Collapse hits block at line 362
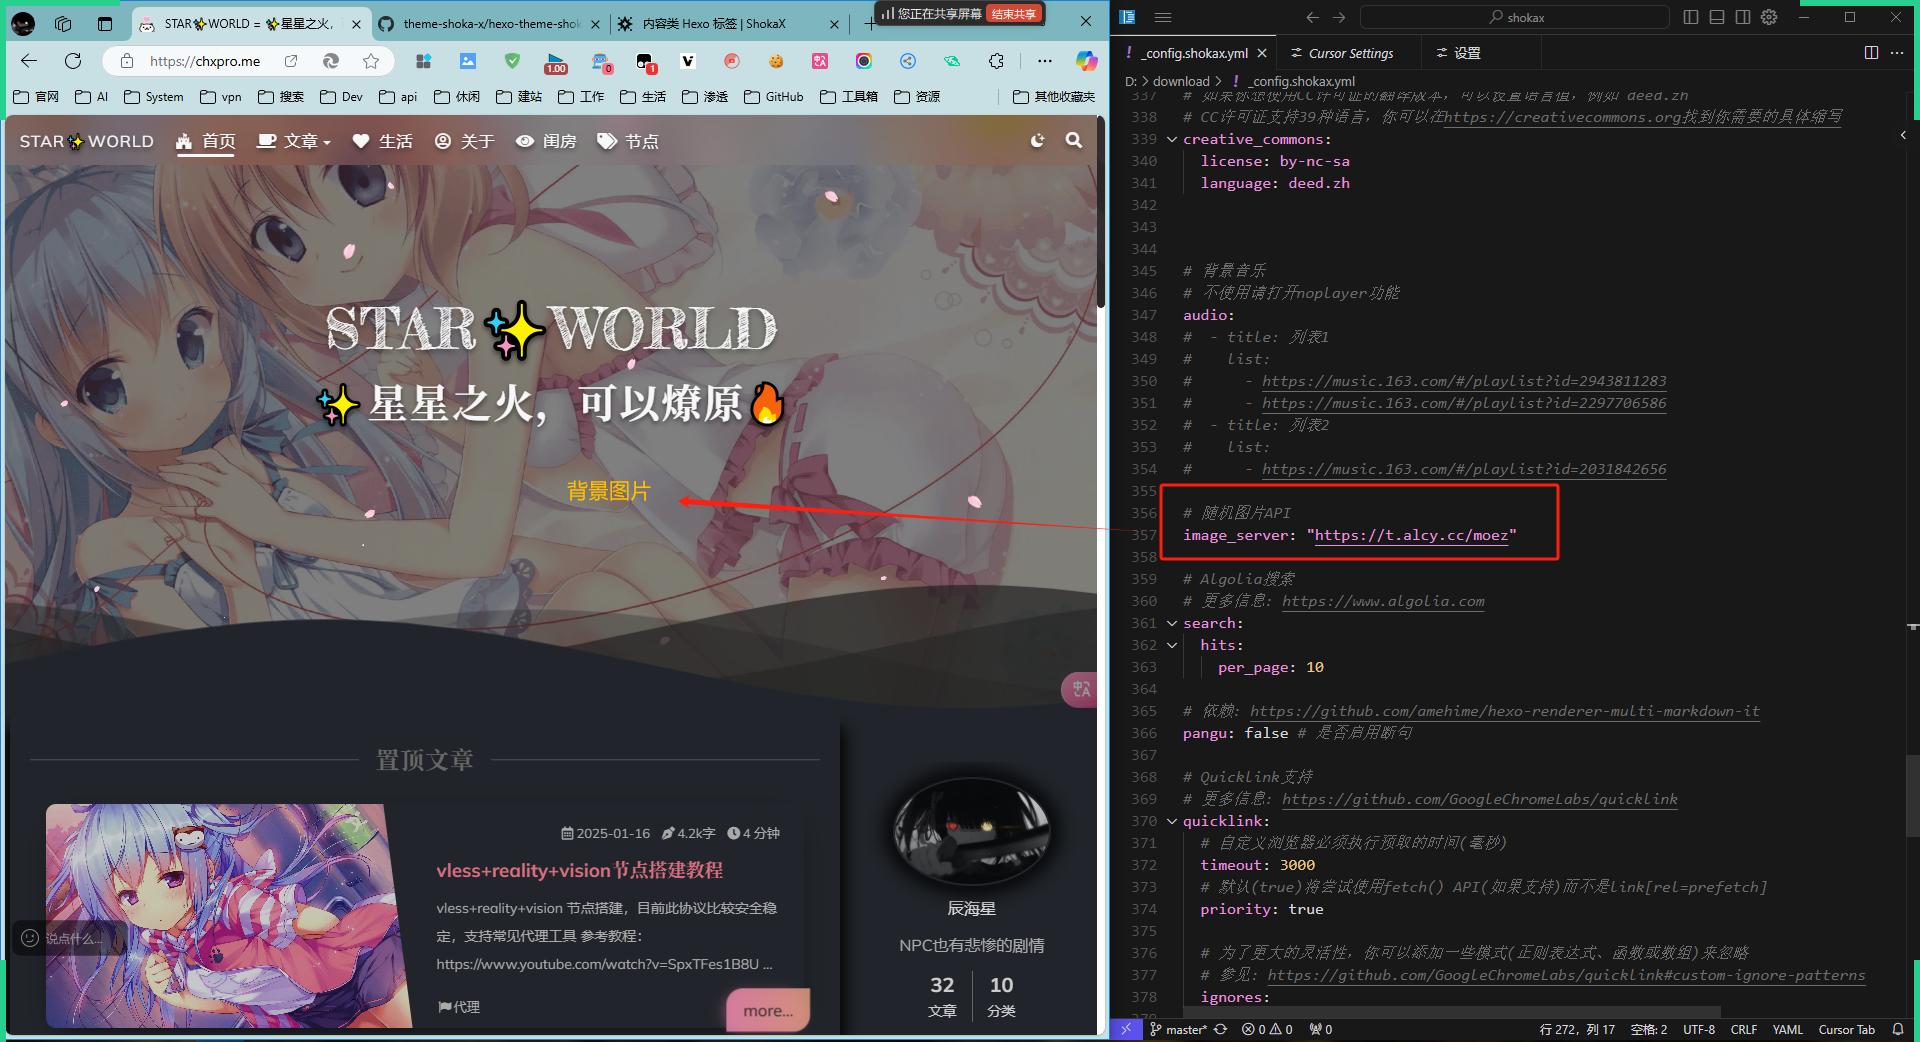Screen dimensions: 1920x1042 pos(1172,645)
